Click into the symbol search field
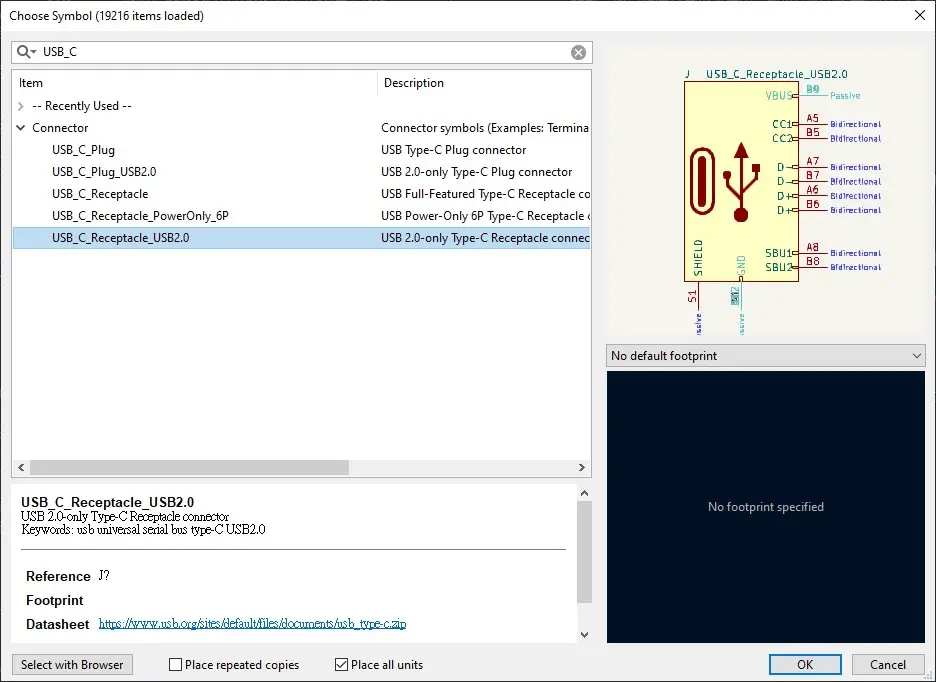 [304, 52]
